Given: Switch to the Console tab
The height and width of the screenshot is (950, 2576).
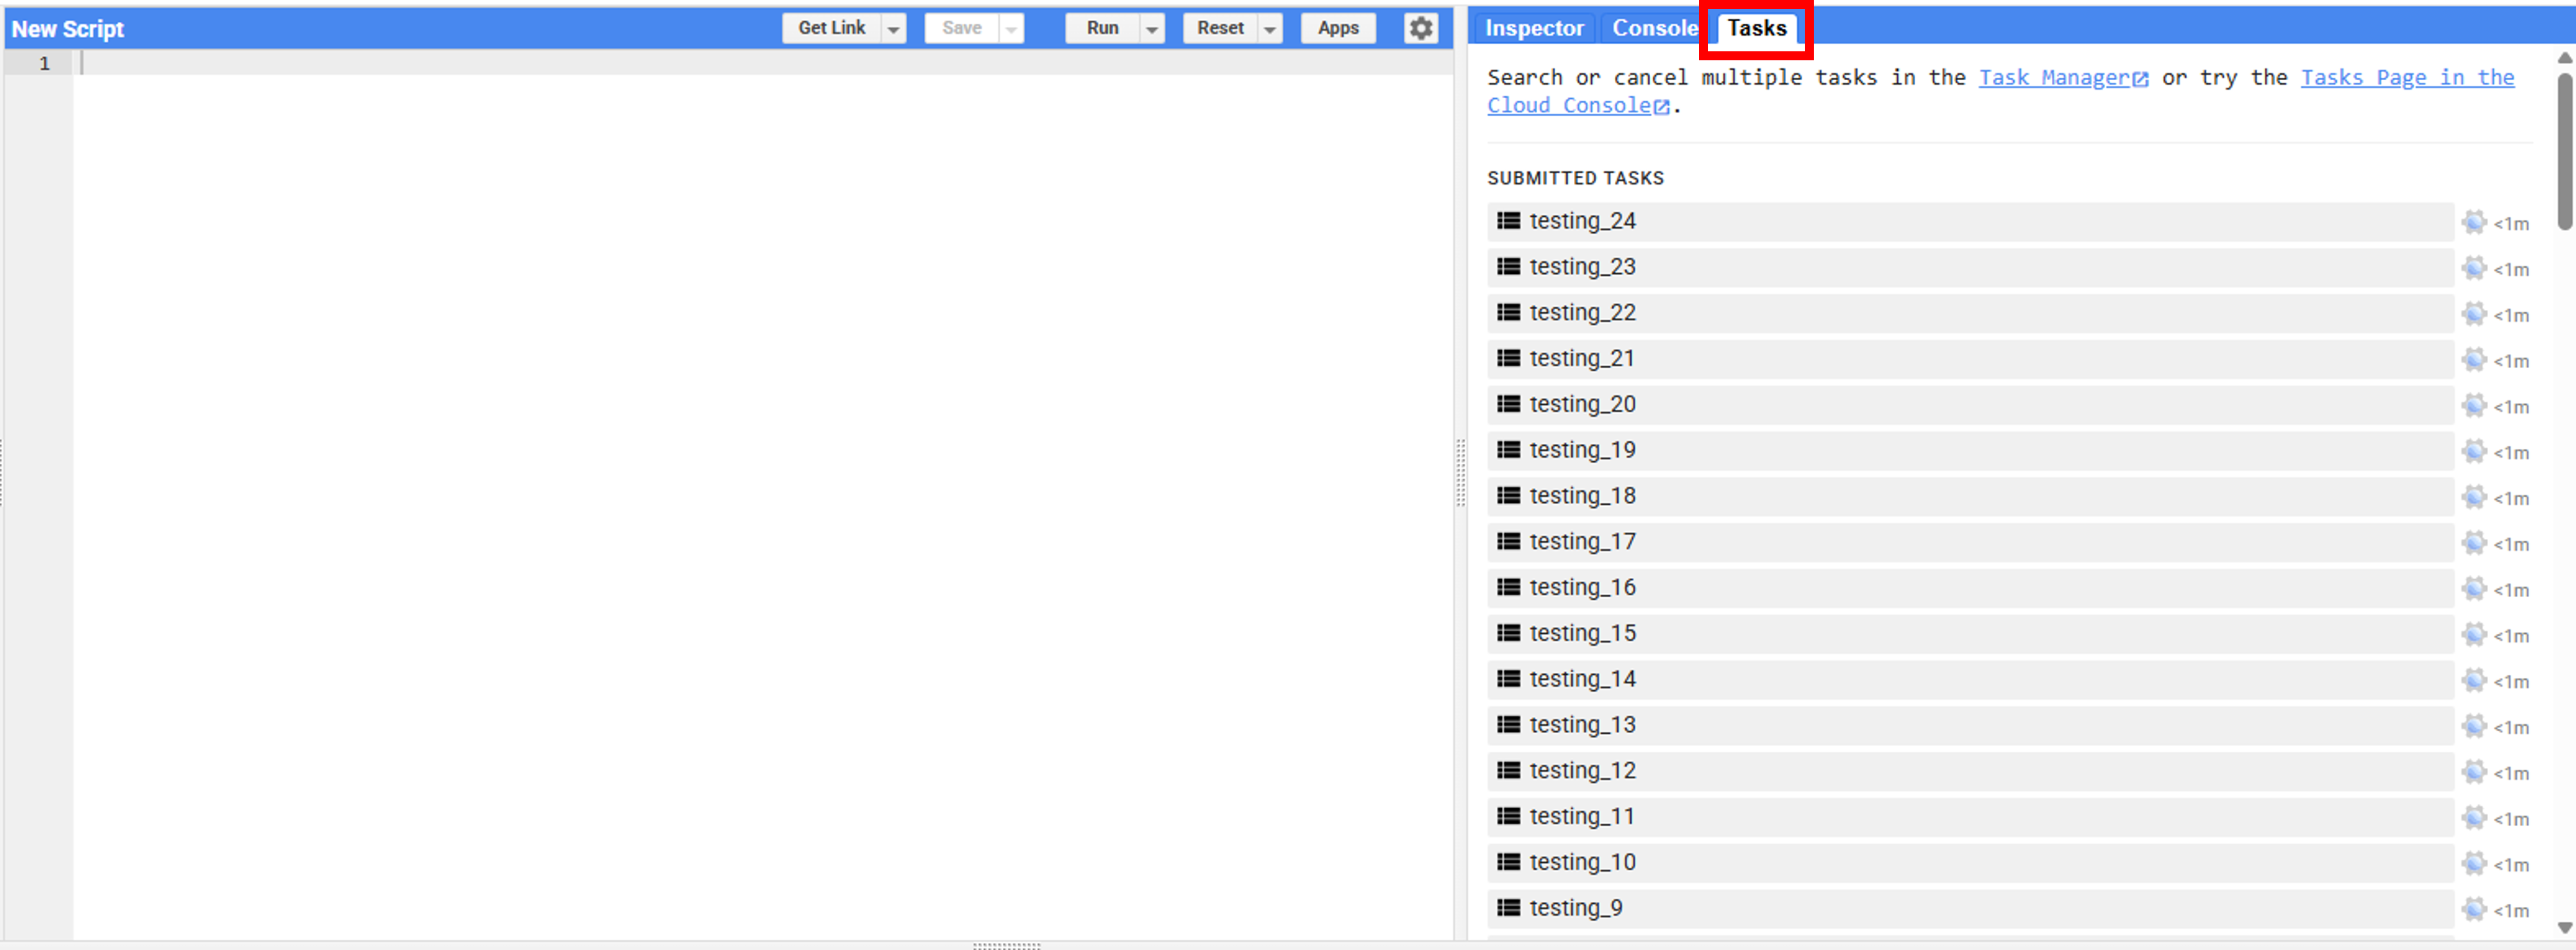Looking at the screenshot, I should tap(1654, 29).
